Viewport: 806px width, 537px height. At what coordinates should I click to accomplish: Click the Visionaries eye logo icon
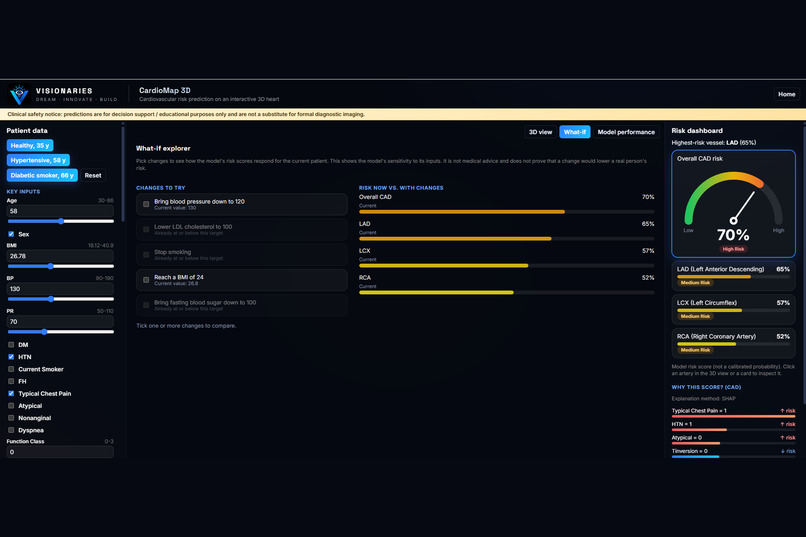(20, 95)
